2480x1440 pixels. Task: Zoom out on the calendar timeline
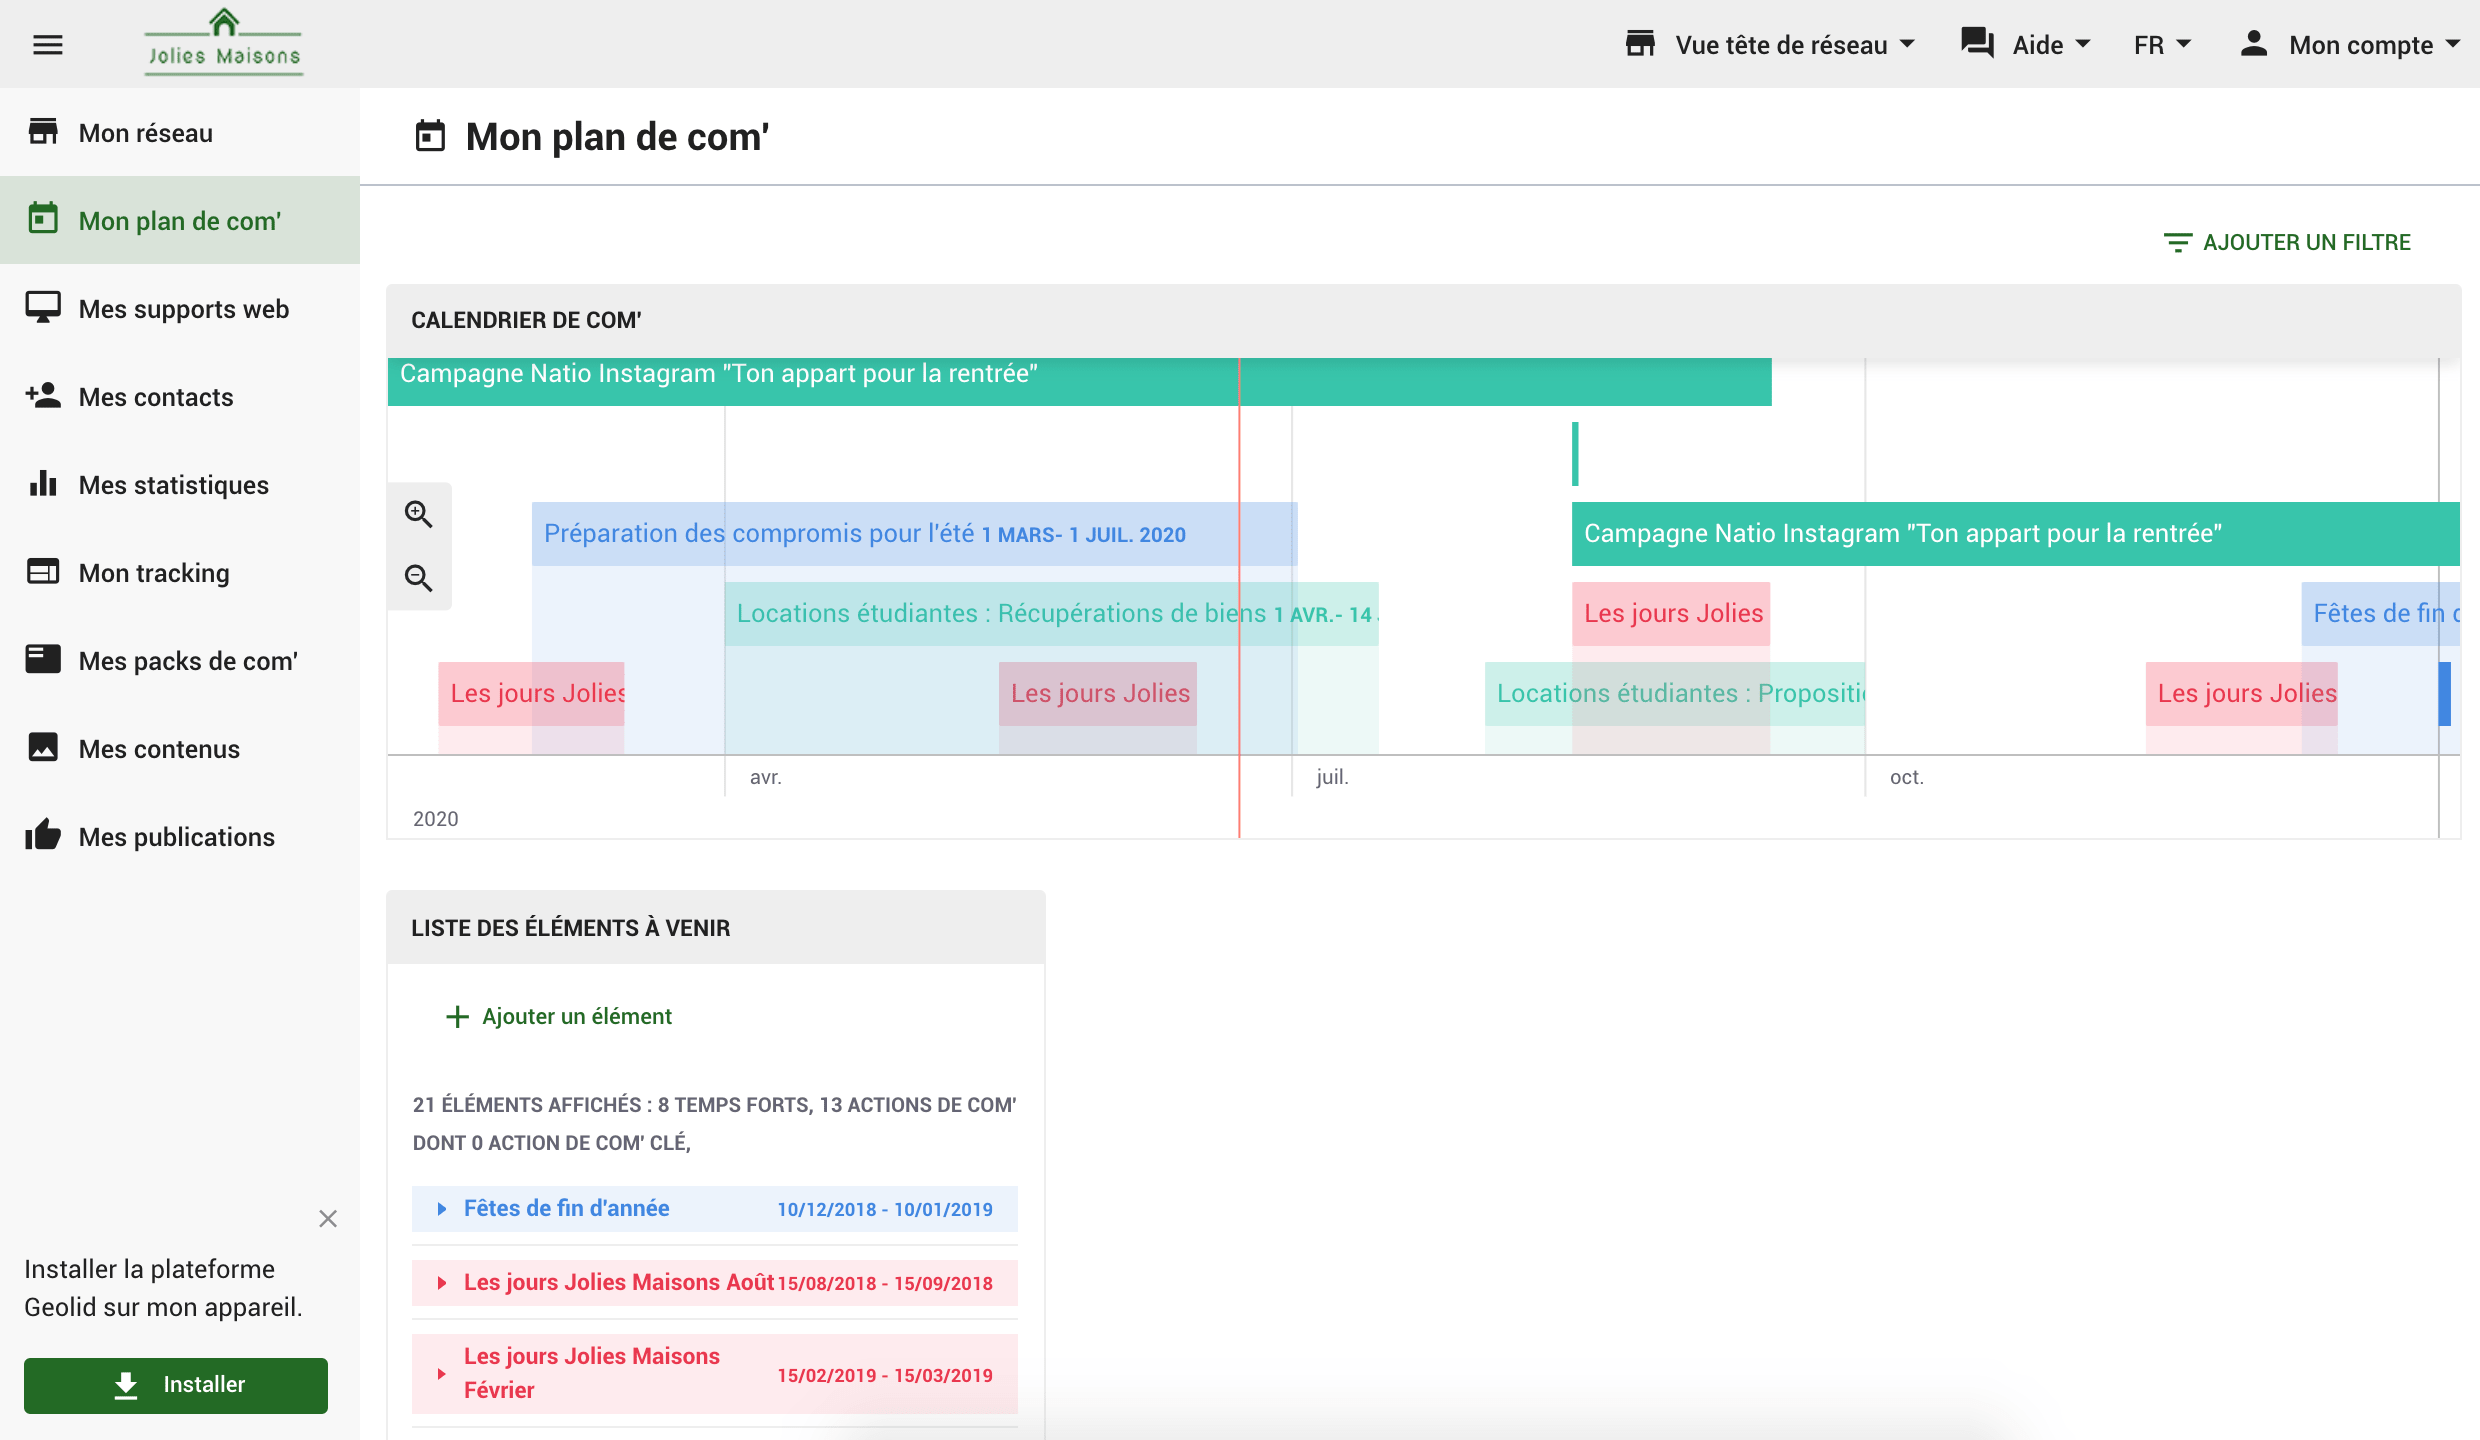(x=419, y=578)
